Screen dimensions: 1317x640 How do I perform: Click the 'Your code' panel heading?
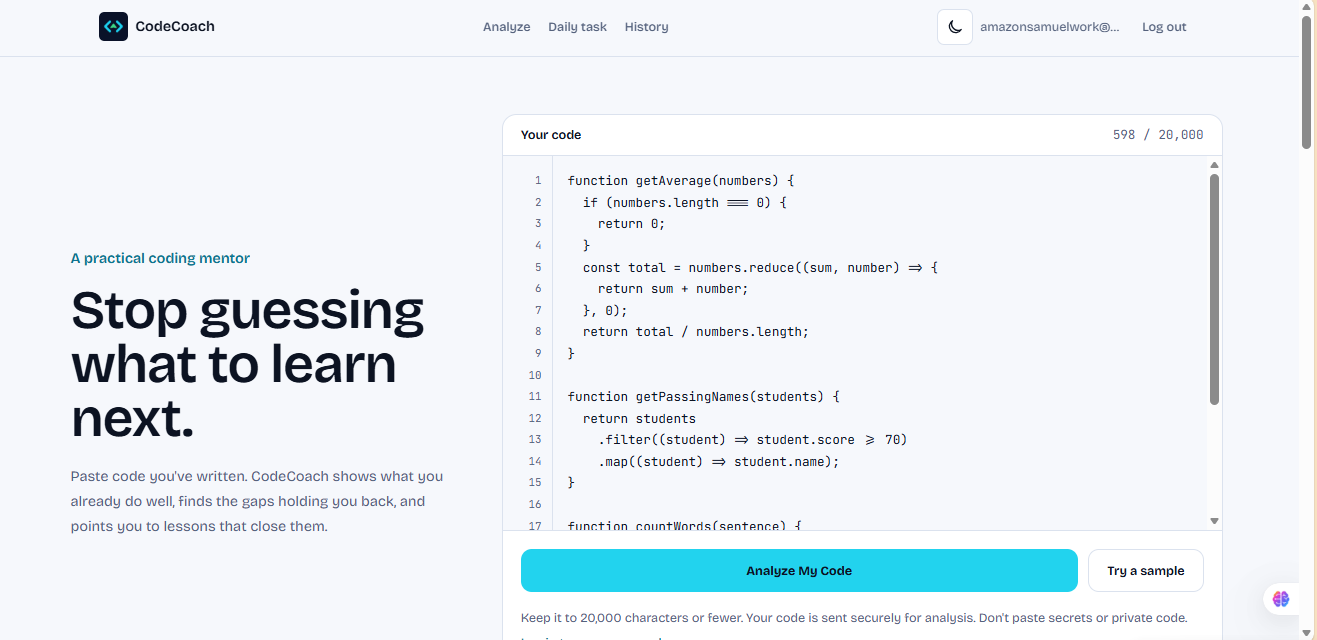(551, 135)
